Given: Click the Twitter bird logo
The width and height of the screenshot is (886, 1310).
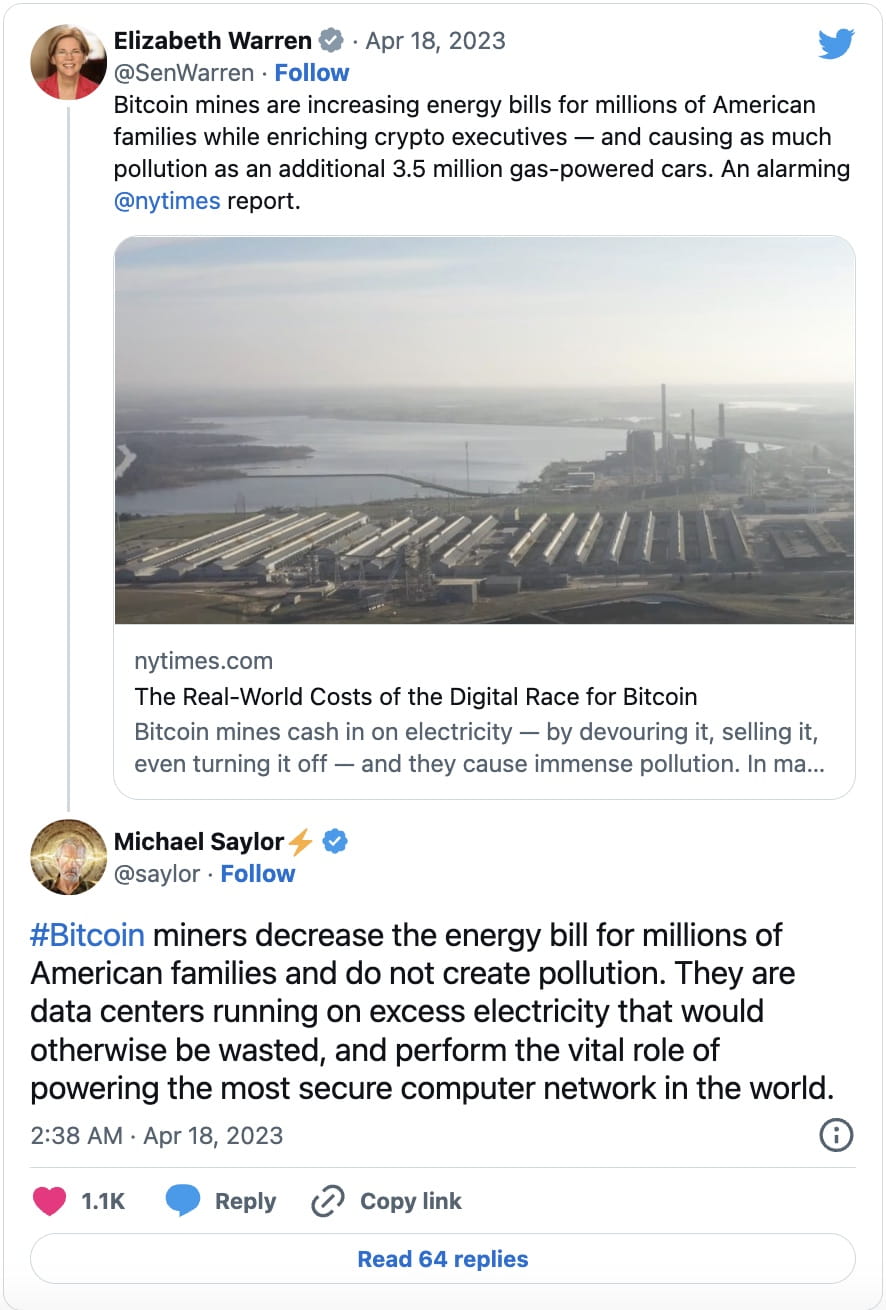Looking at the screenshot, I should pos(835,44).
